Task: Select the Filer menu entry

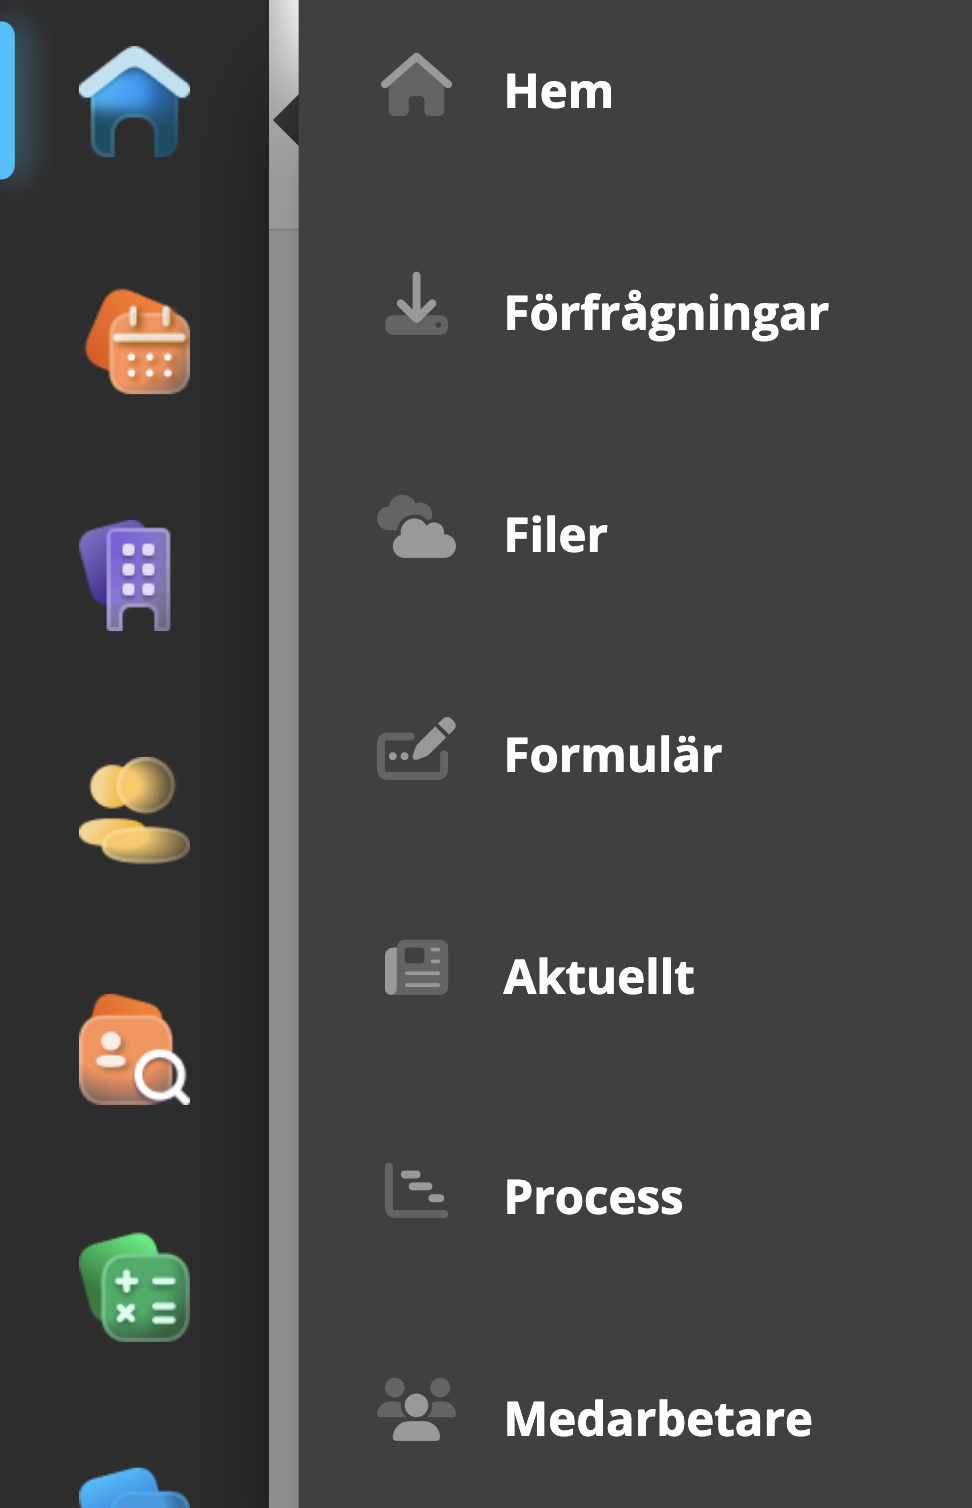Action: [556, 535]
